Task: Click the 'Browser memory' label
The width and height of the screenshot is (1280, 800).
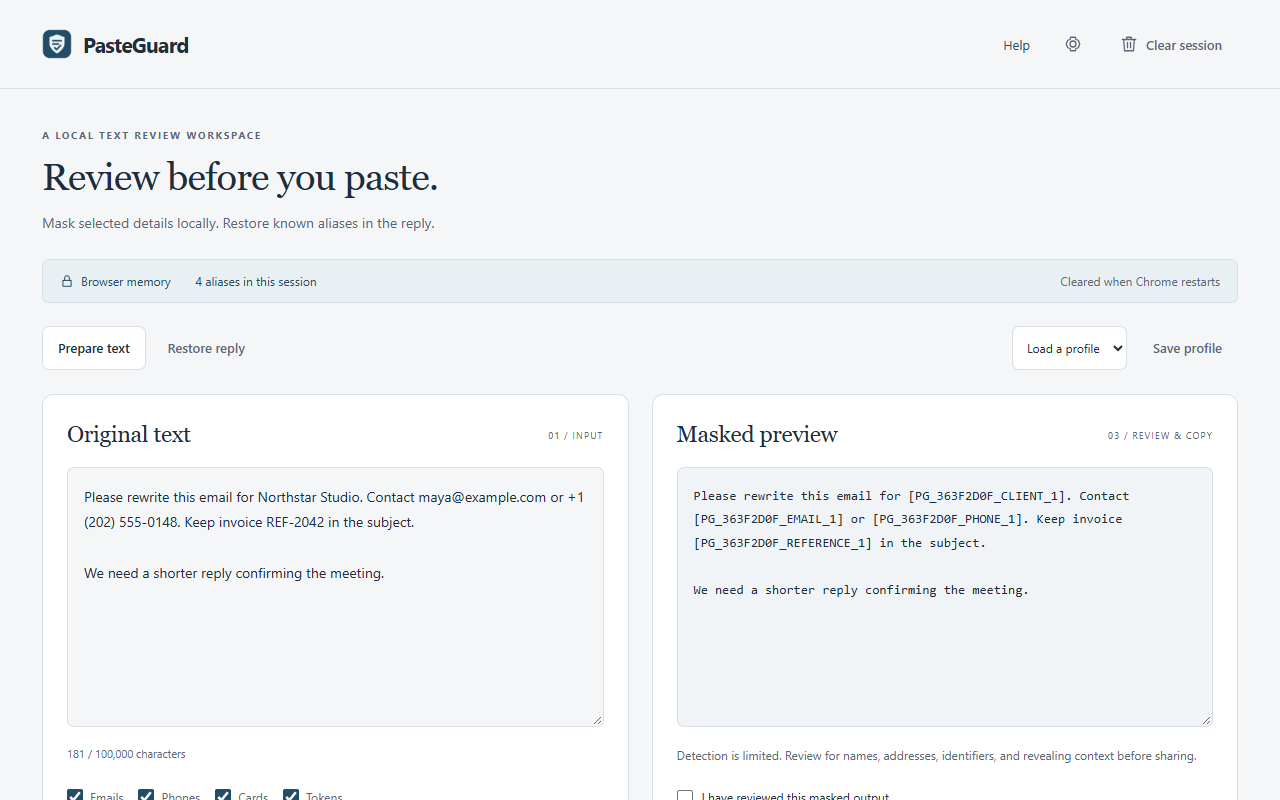Action: pos(126,282)
